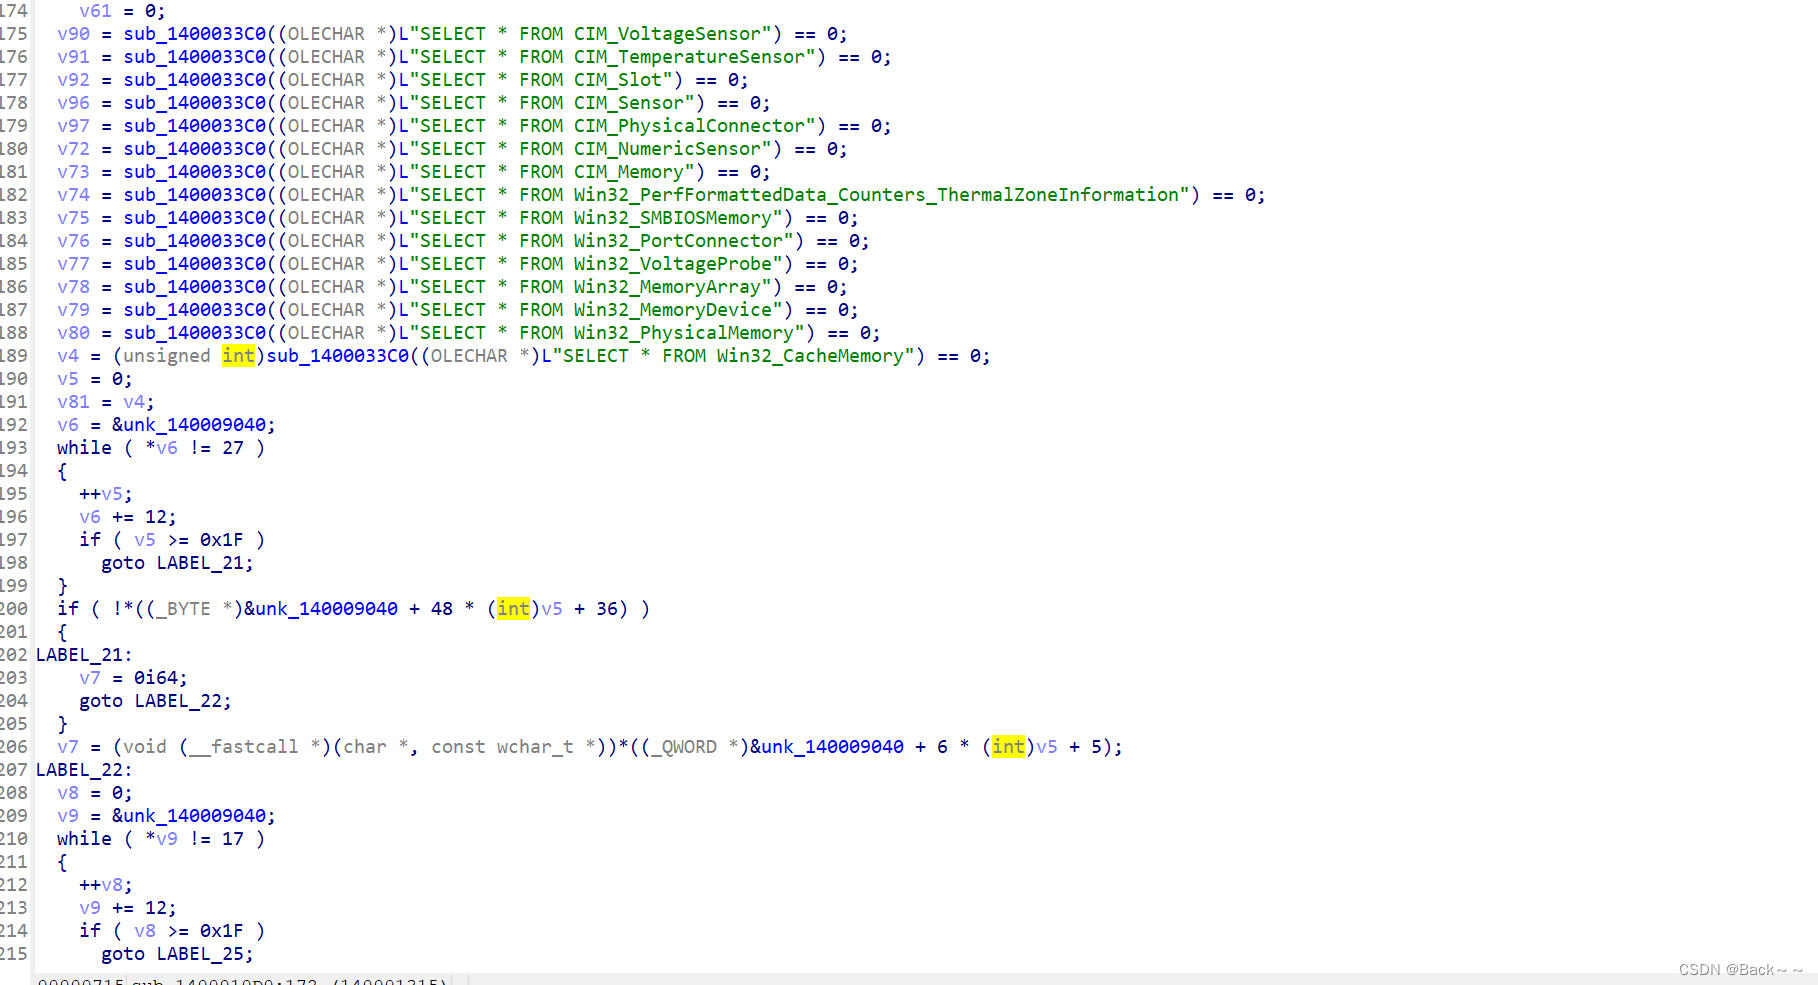
Task: Click the CIM_VoltageSensor query string
Action: (590, 34)
